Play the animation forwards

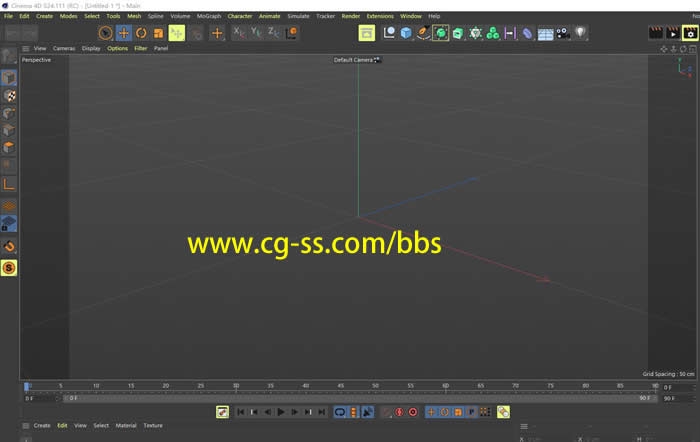coord(281,412)
